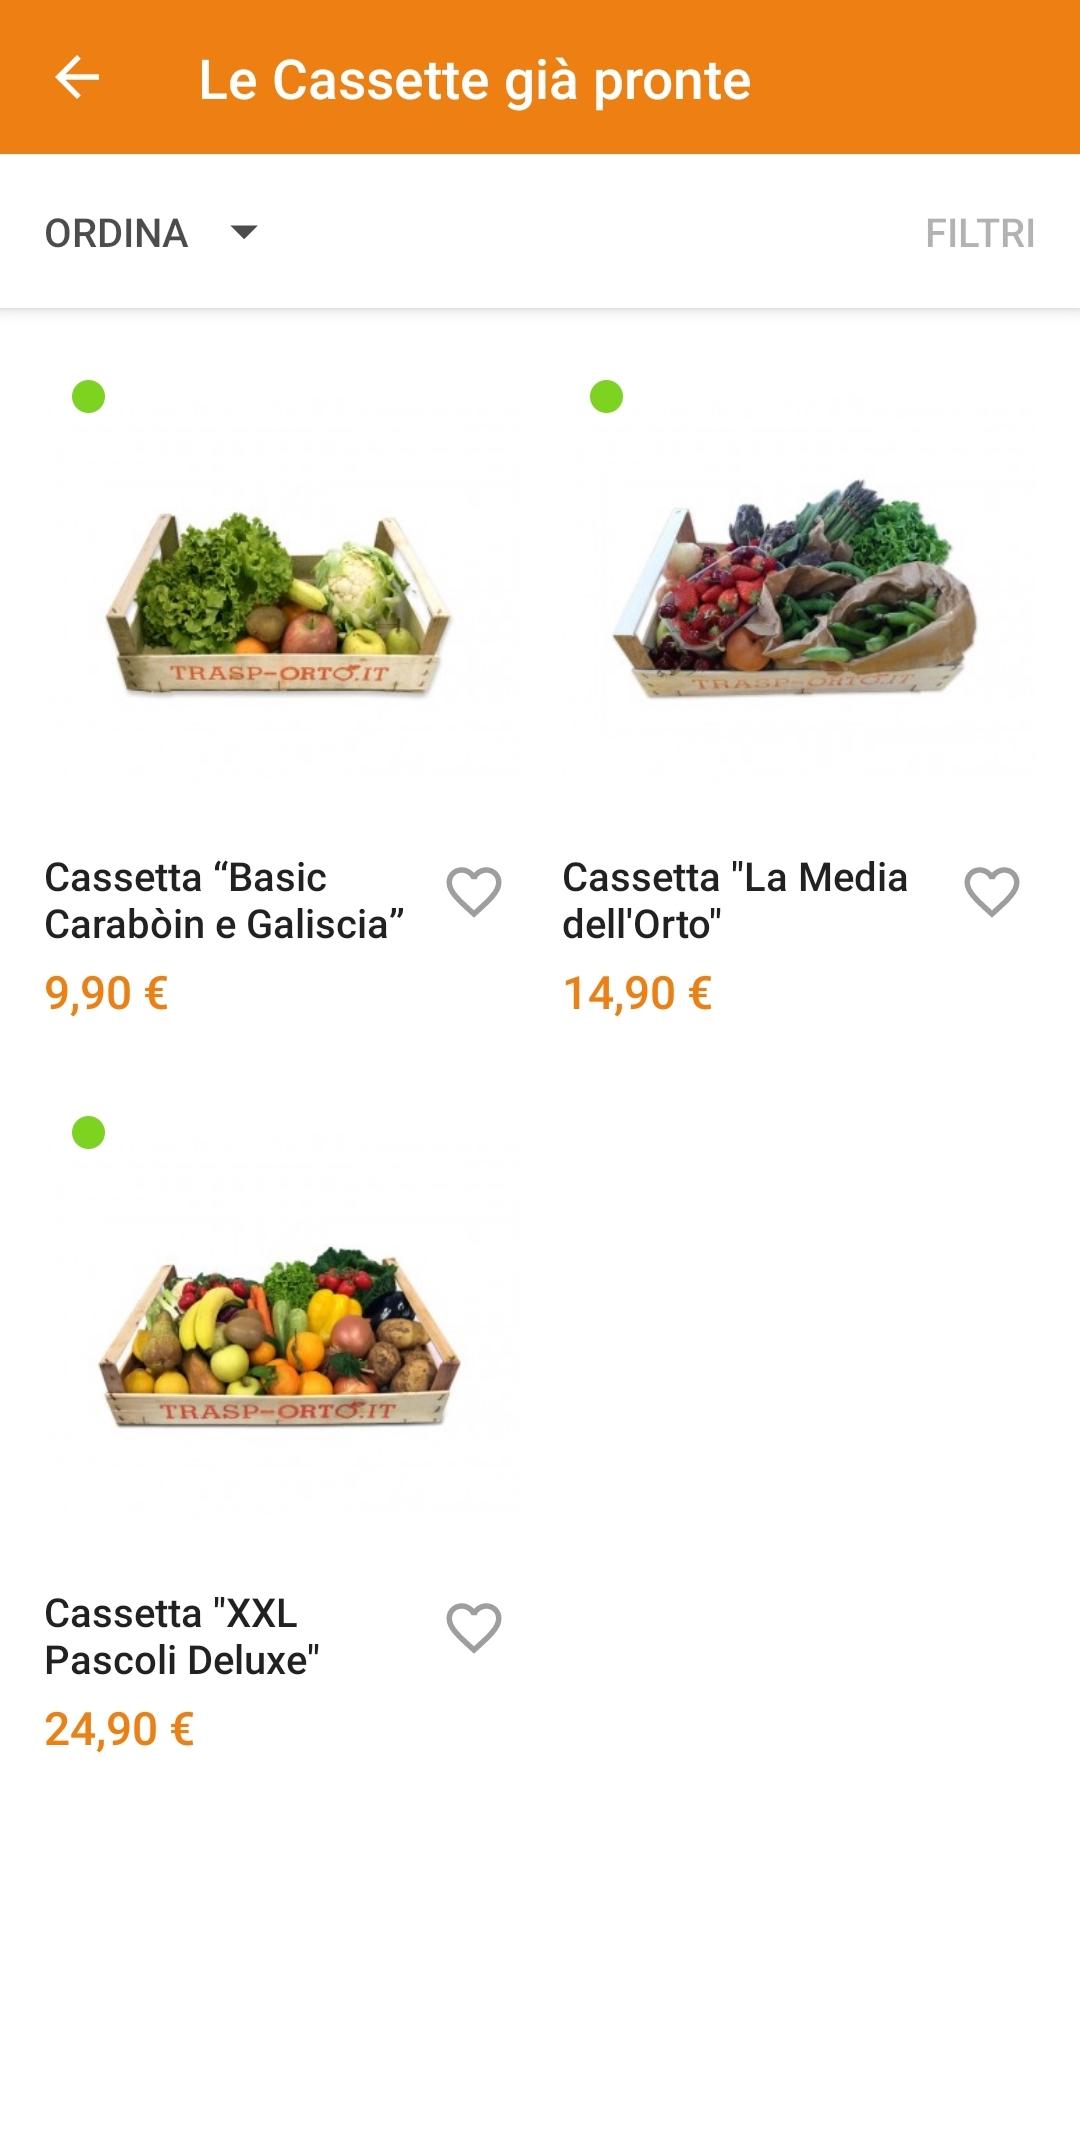Add XXL Pascoli Deluxe to favorites
Viewport: 1080px width, 2135px height.
click(474, 1627)
